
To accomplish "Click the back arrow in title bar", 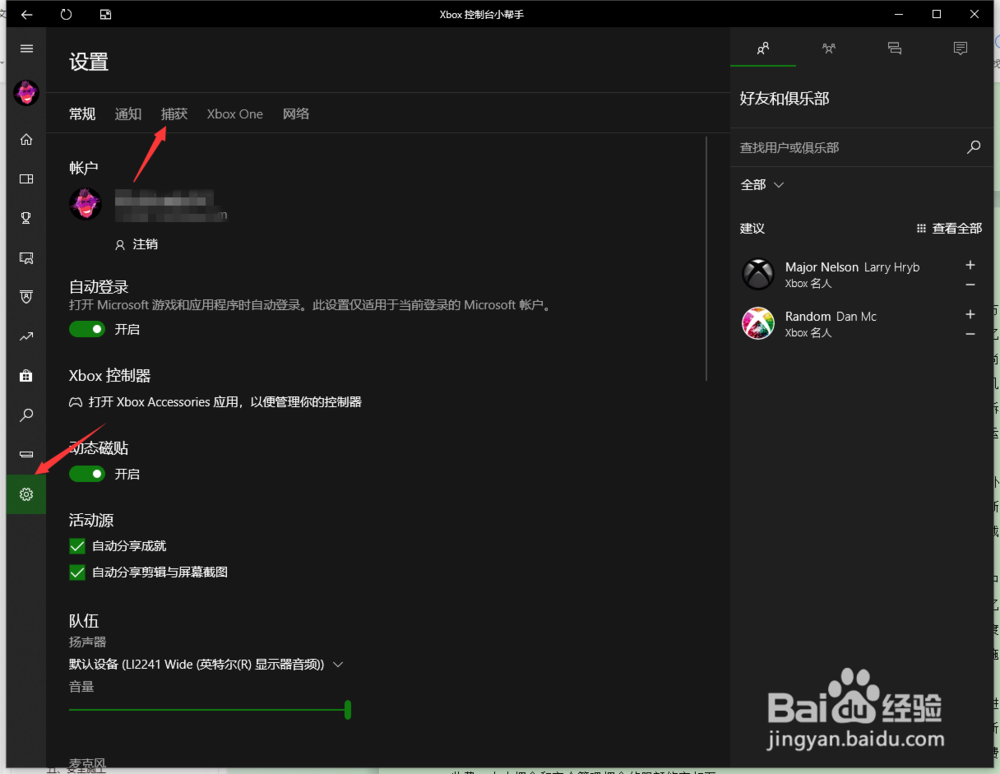I will pos(26,14).
